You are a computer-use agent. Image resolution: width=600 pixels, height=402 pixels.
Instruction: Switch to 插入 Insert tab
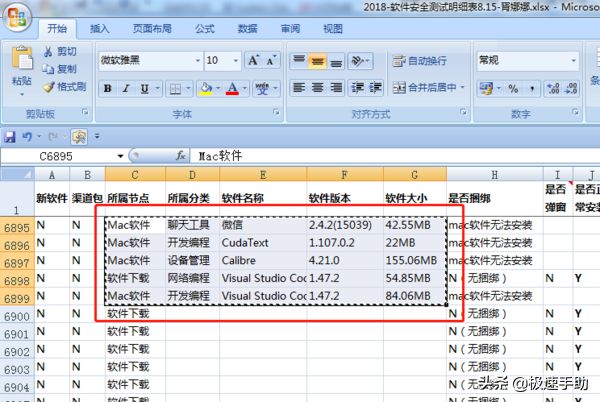[x=99, y=29]
